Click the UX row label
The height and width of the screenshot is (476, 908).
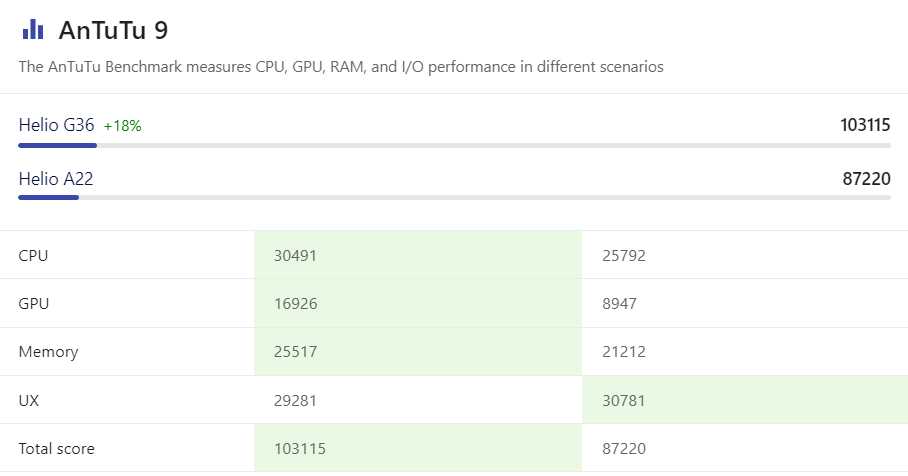click(x=28, y=400)
